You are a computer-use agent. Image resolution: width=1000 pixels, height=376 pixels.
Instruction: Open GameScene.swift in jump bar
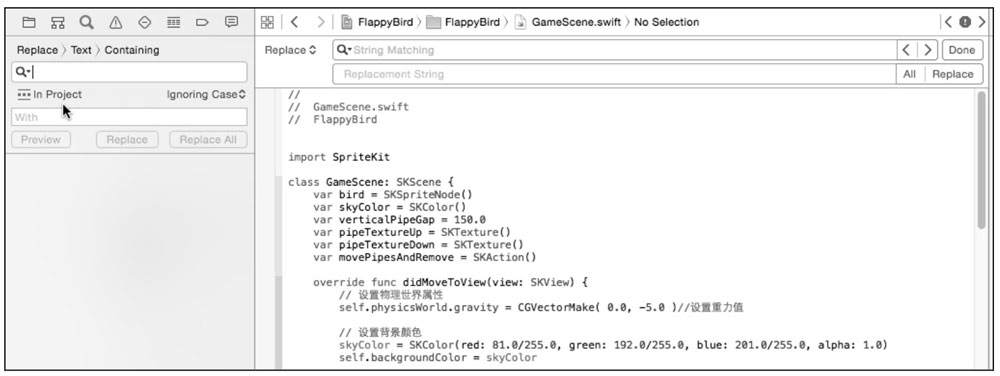(568, 22)
